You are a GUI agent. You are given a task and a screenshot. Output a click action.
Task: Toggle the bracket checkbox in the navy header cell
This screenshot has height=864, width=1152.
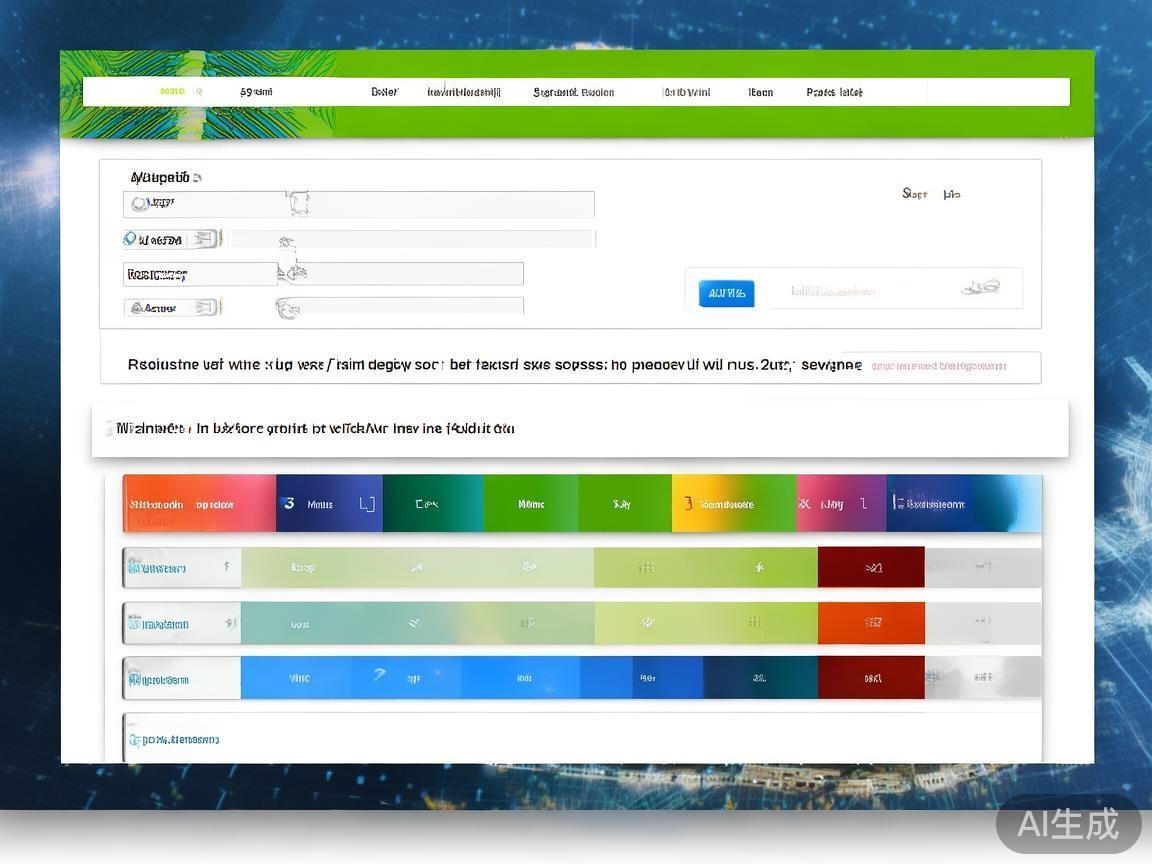coord(367,504)
